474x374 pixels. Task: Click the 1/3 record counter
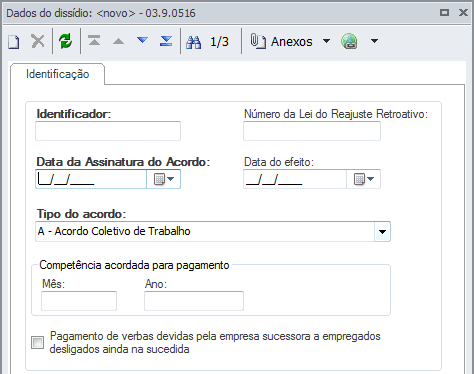pos(219,42)
